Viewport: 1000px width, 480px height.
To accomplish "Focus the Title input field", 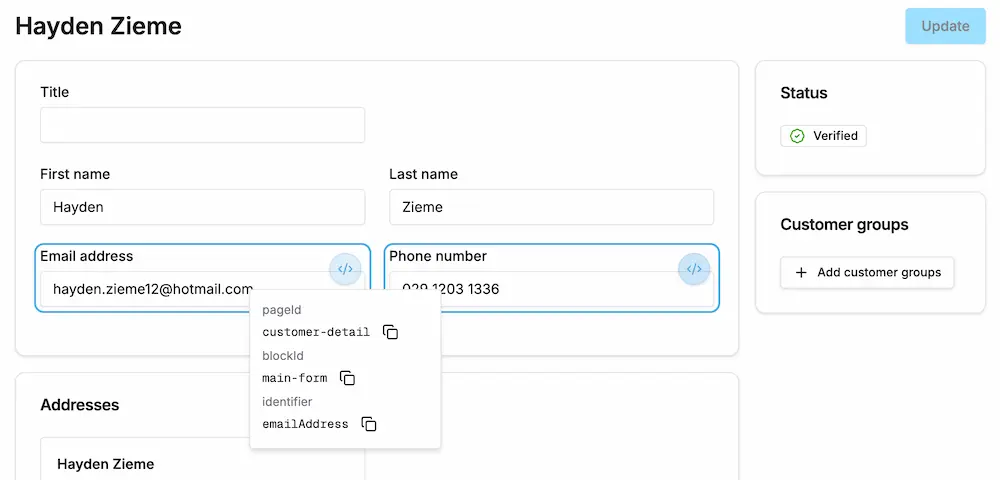I will (202, 125).
